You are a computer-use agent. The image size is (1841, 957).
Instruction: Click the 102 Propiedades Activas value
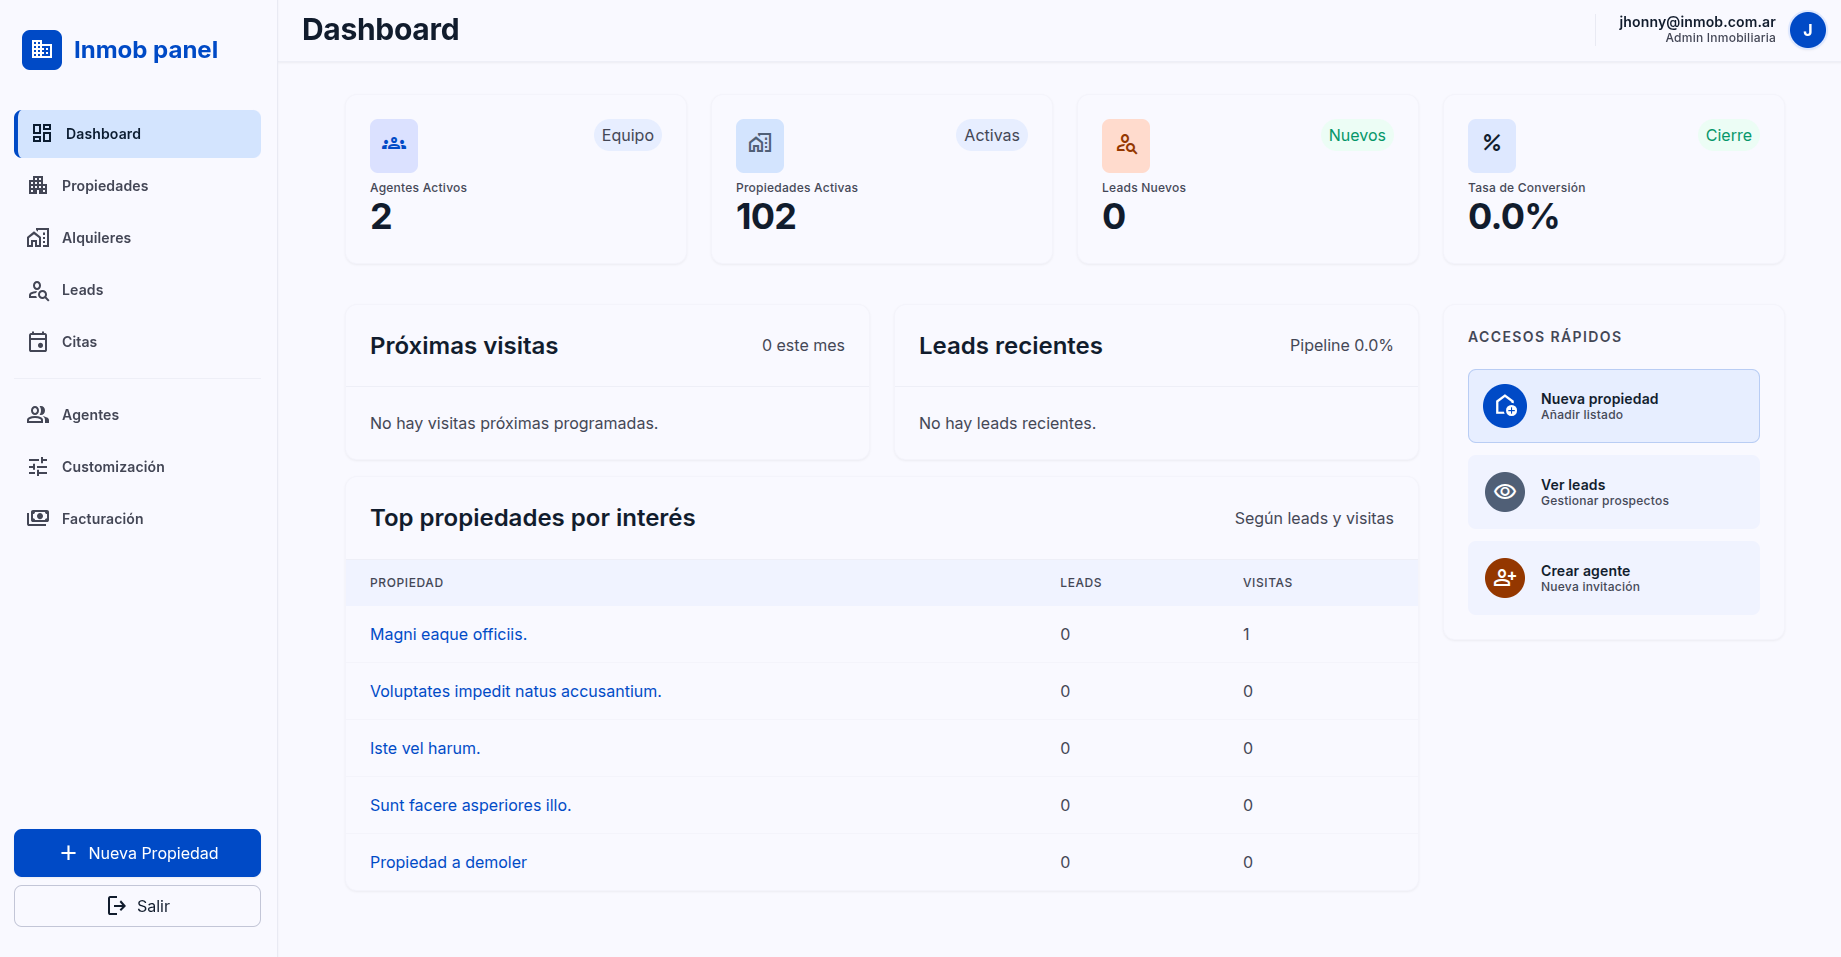[x=766, y=217]
